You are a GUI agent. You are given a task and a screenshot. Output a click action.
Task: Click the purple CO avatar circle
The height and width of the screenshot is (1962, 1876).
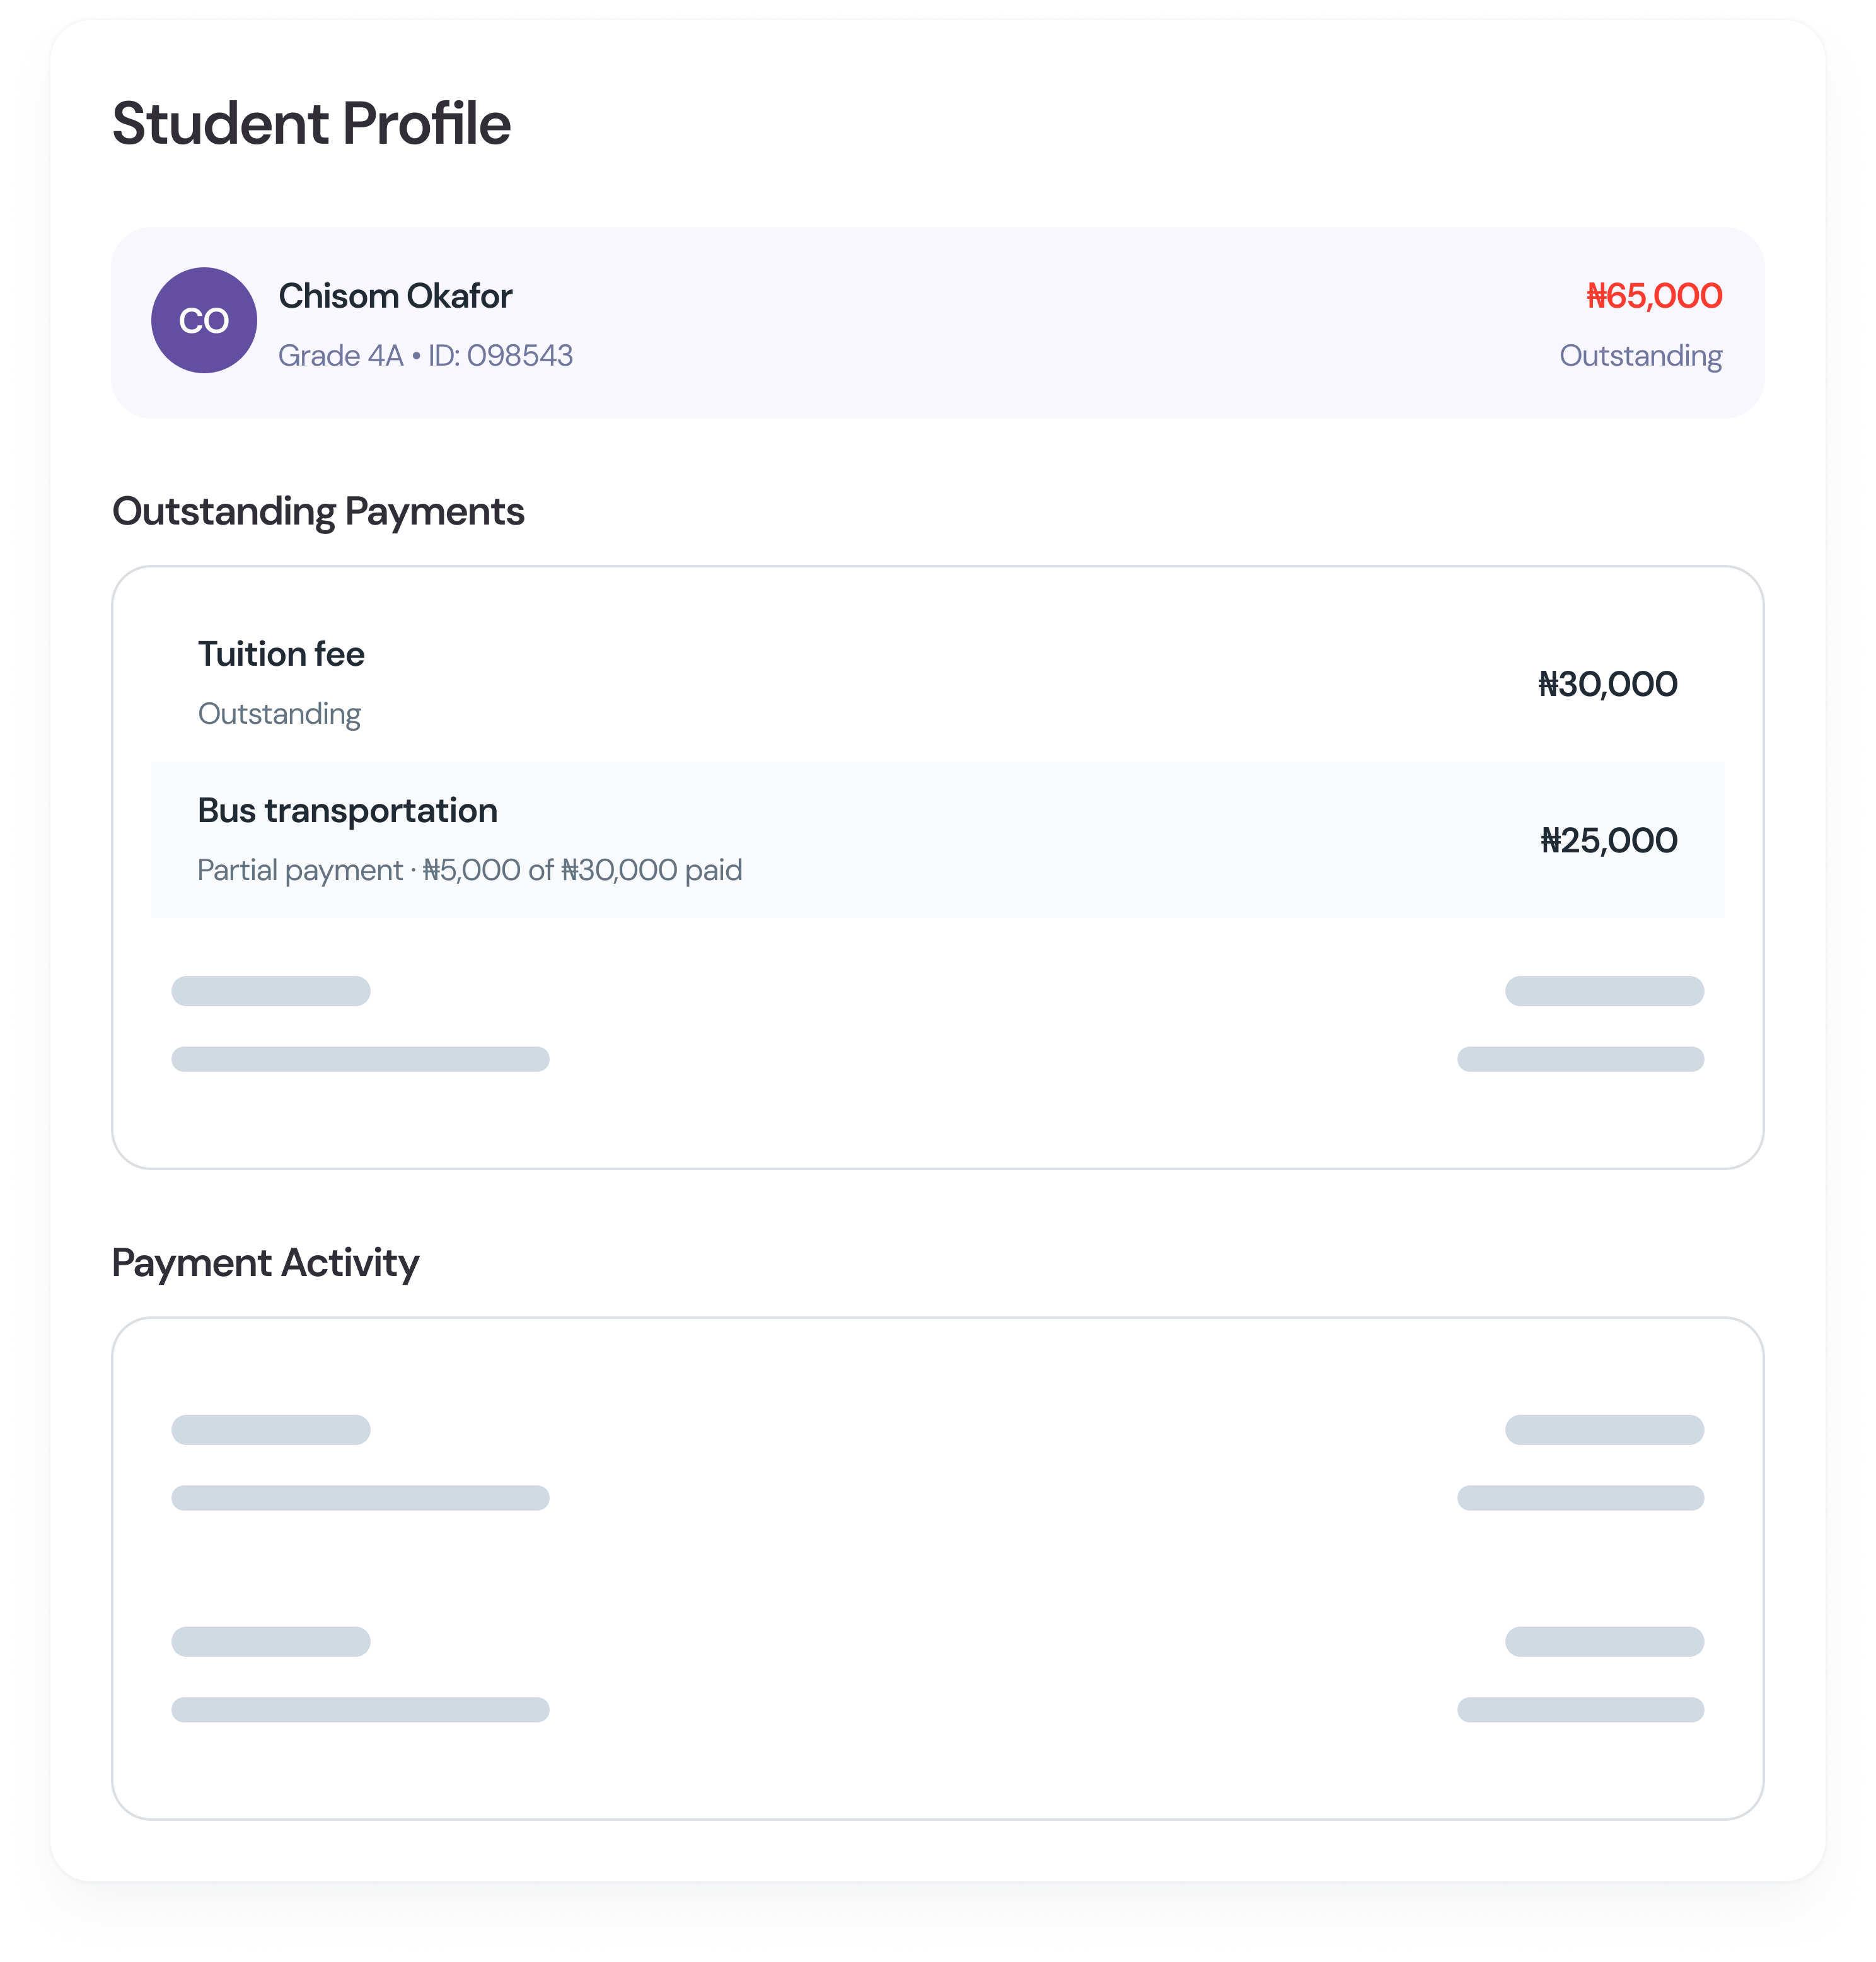(x=204, y=320)
